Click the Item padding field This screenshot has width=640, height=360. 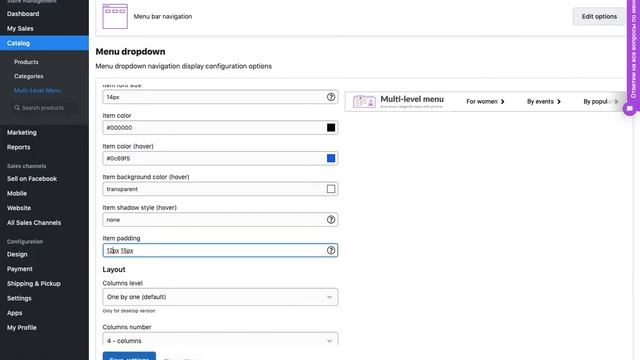pyautogui.click(x=220, y=250)
